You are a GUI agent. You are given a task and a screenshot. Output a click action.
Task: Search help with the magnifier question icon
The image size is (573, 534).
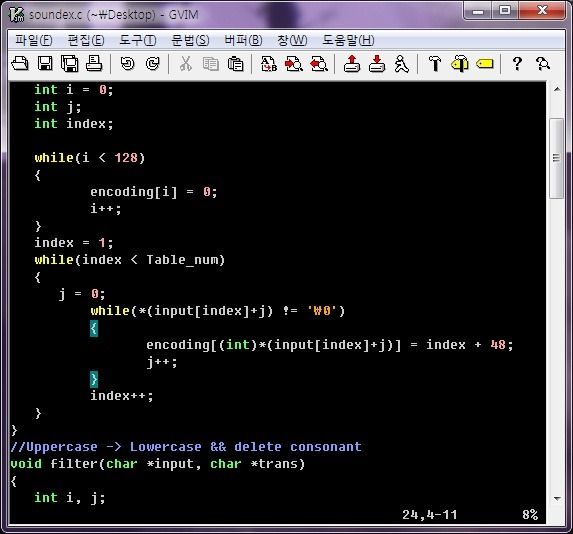pyautogui.click(x=543, y=64)
